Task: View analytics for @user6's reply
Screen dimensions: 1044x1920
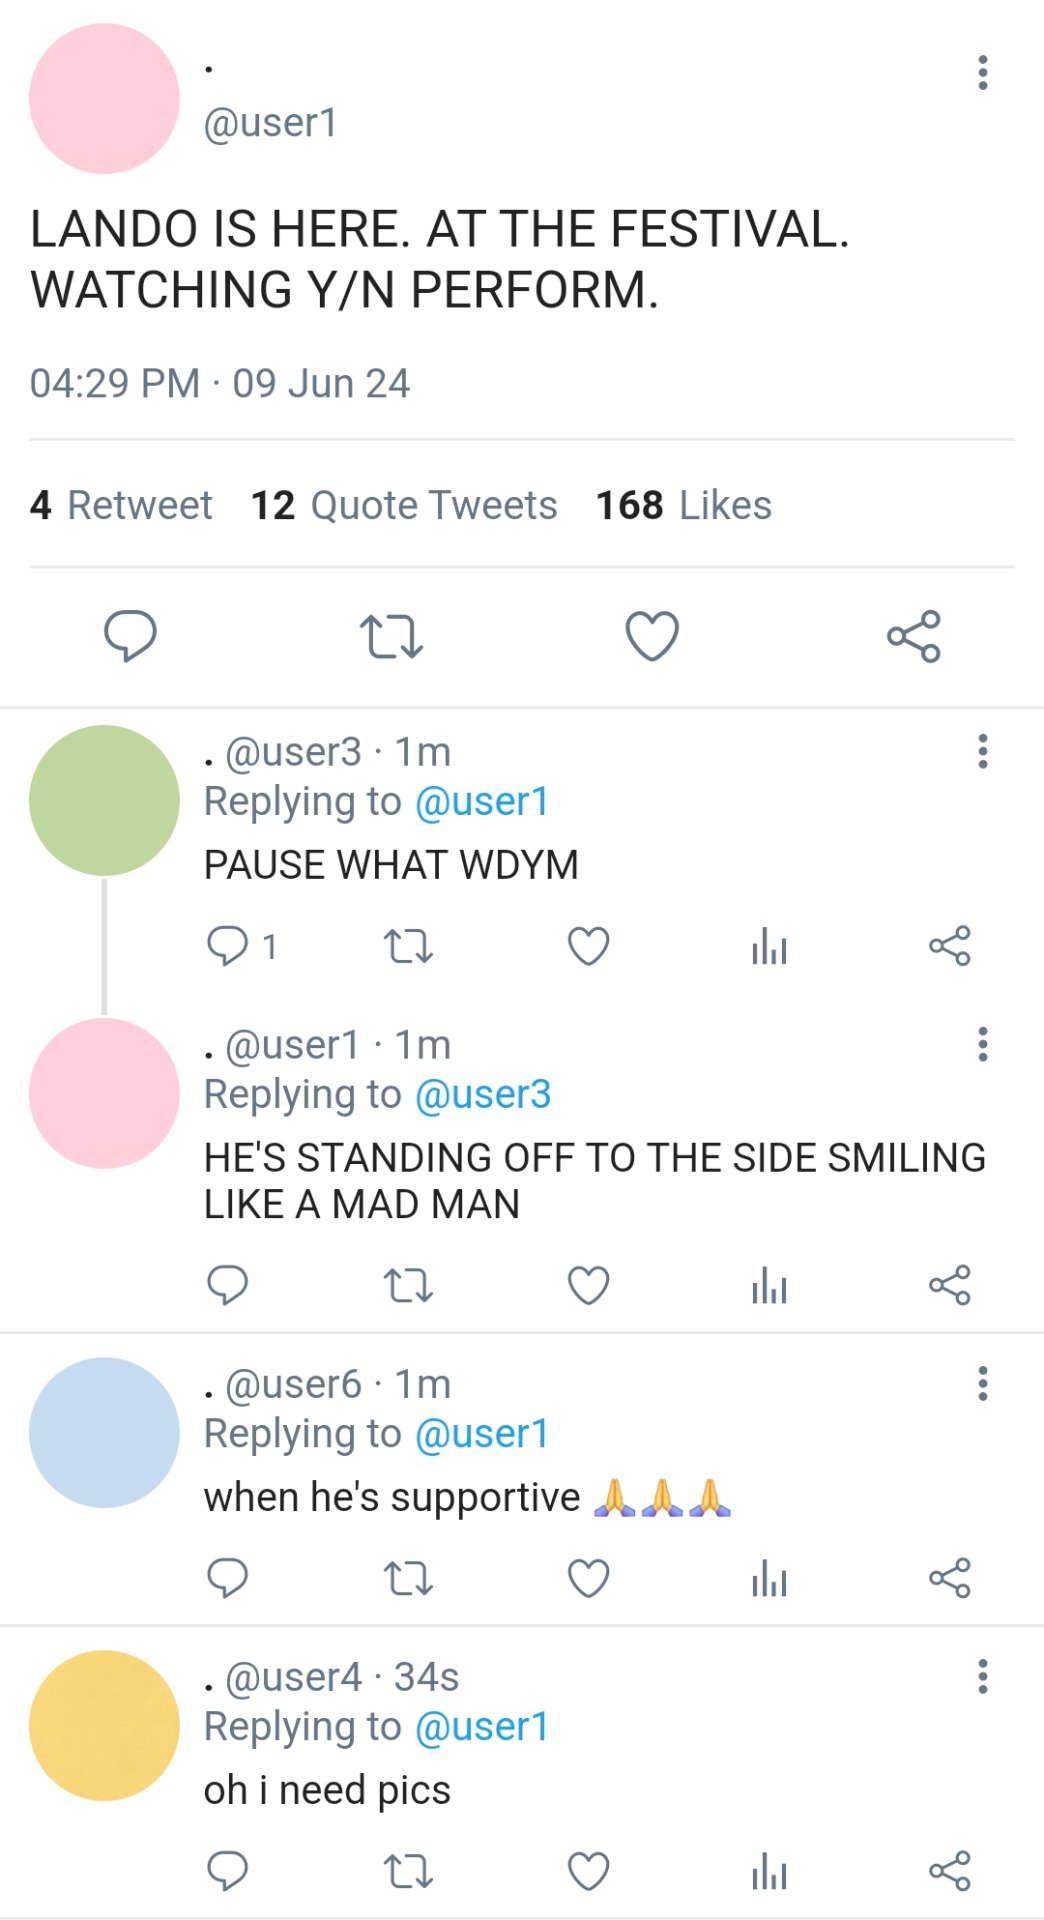Action: click(x=769, y=1579)
